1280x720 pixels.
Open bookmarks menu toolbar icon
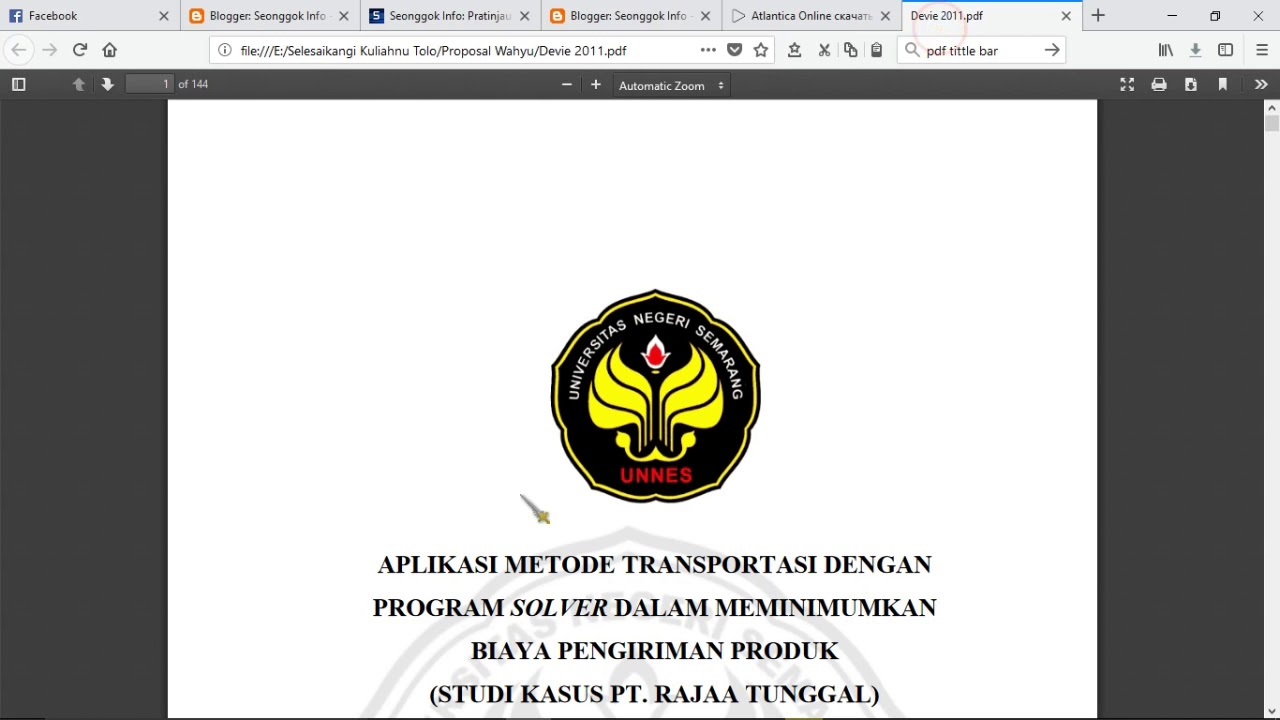coord(794,50)
